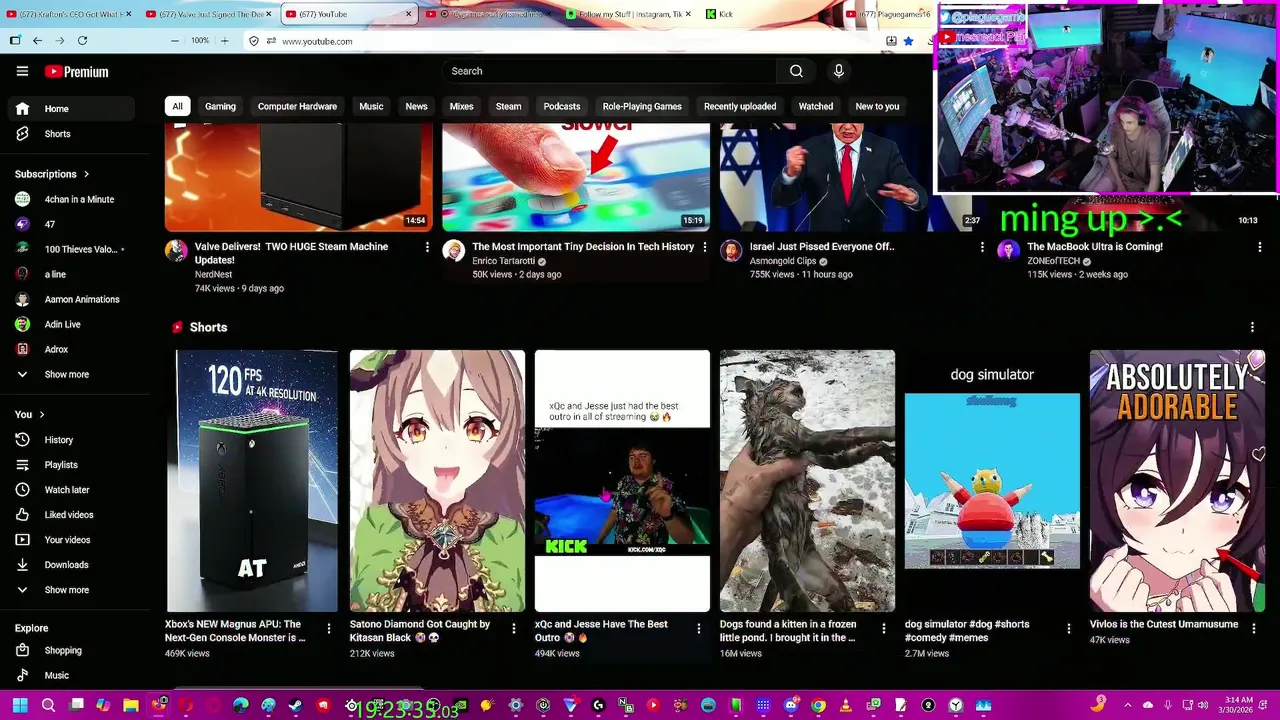The width and height of the screenshot is (1280, 720).
Task: Open the YouTube hamburger guide menu
Action: [22, 71]
